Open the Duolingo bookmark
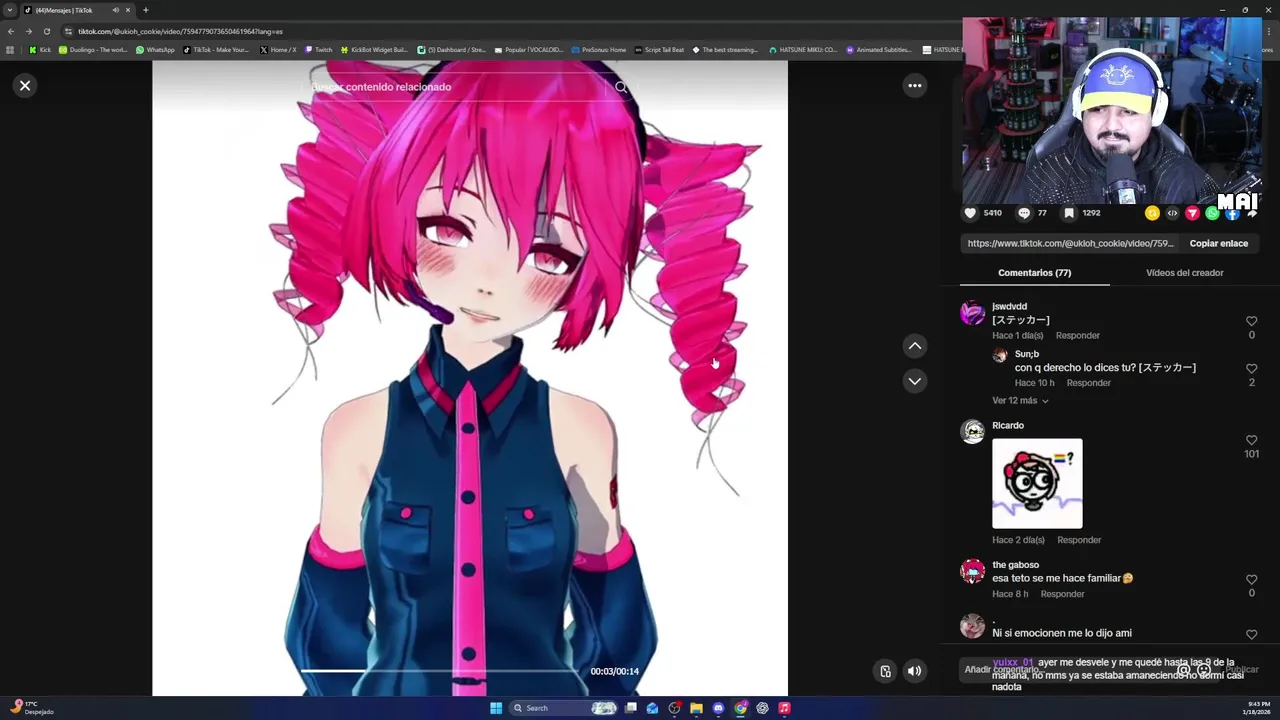The image size is (1280, 720). [93, 50]
